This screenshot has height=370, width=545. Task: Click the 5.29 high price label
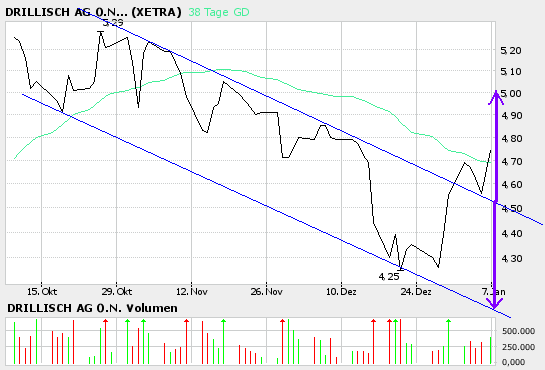pyautogui.click(x=113, y=23)
